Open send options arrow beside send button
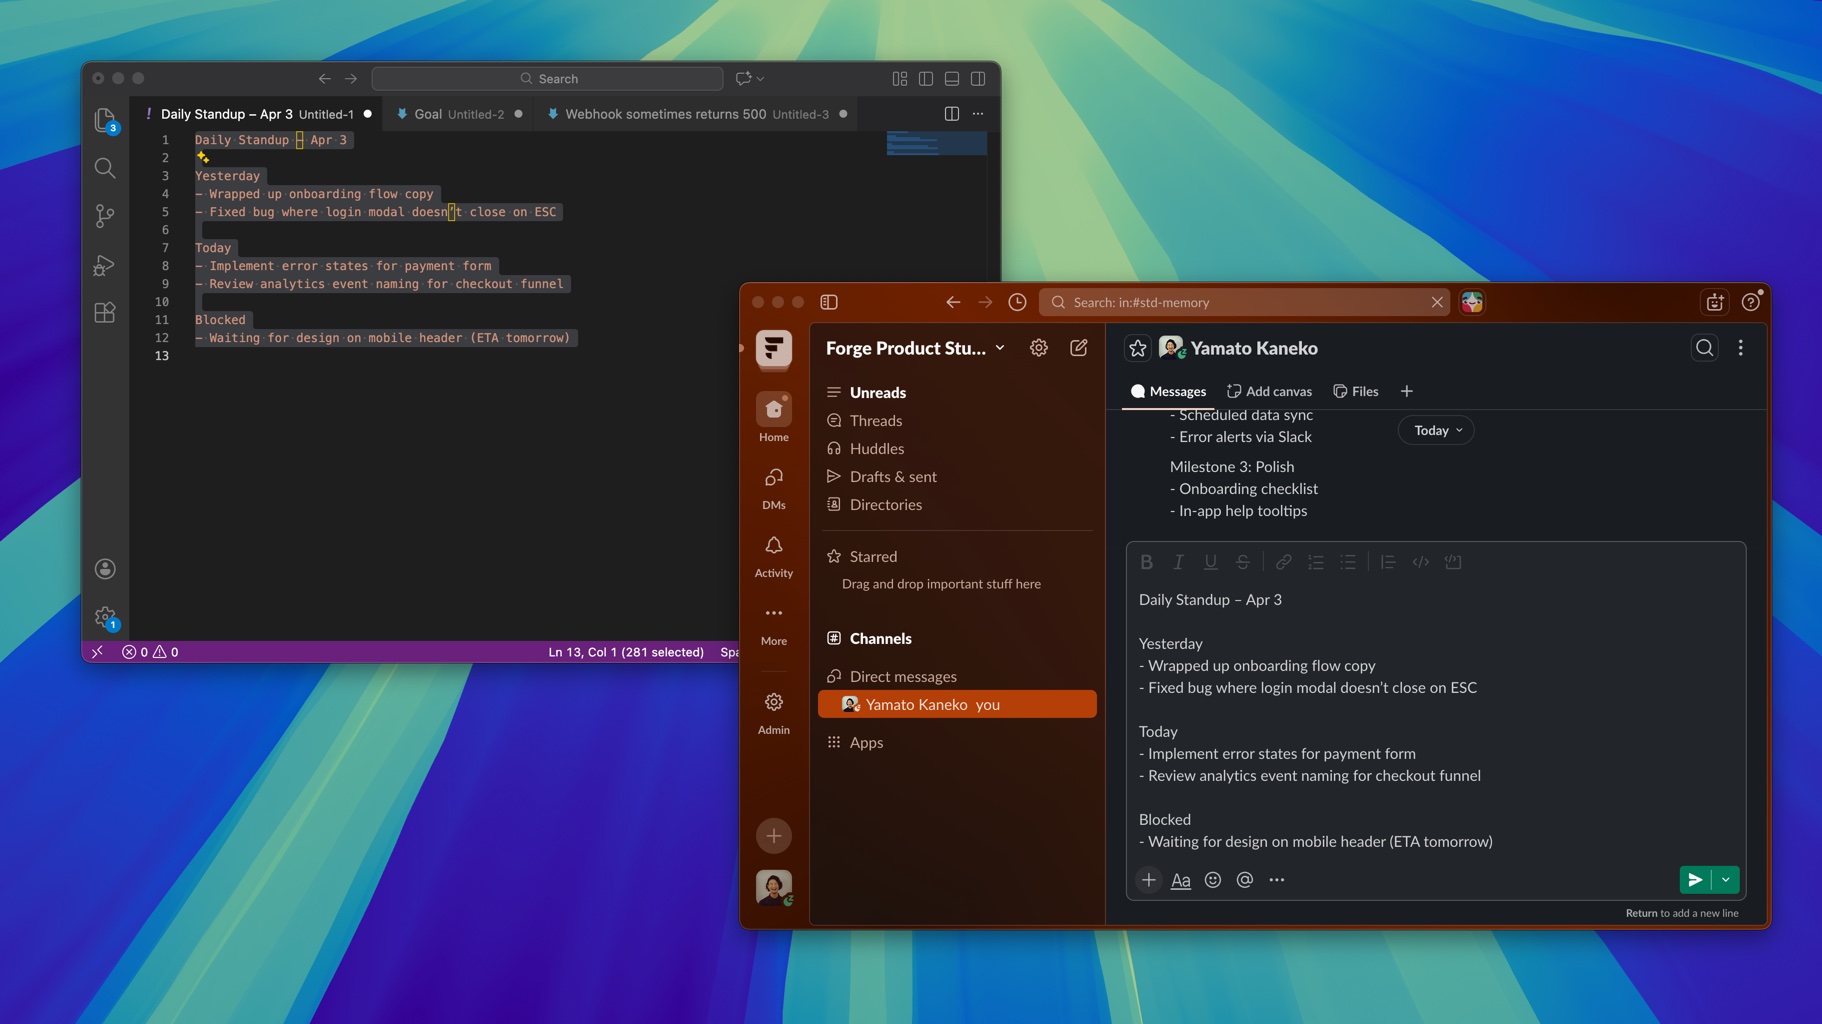This screenshot has width=1822, height=1024. coord(1726,880)
